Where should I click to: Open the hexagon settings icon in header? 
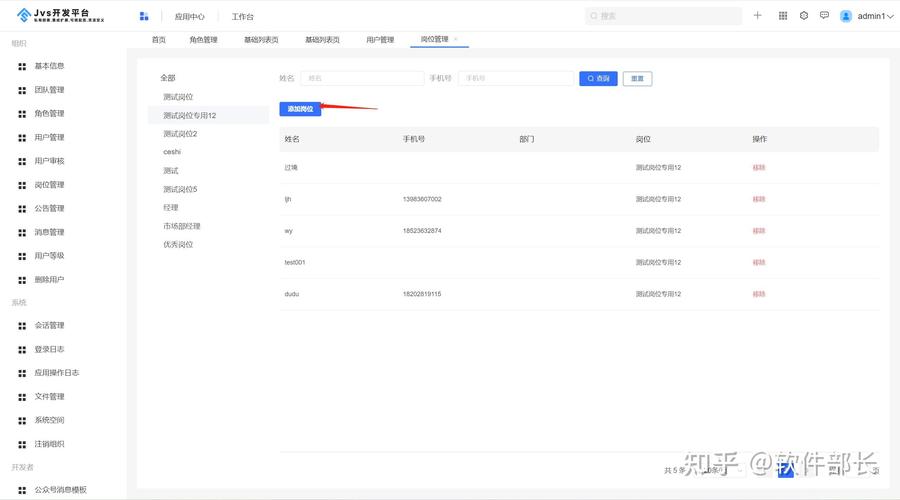tap(804, 15)
